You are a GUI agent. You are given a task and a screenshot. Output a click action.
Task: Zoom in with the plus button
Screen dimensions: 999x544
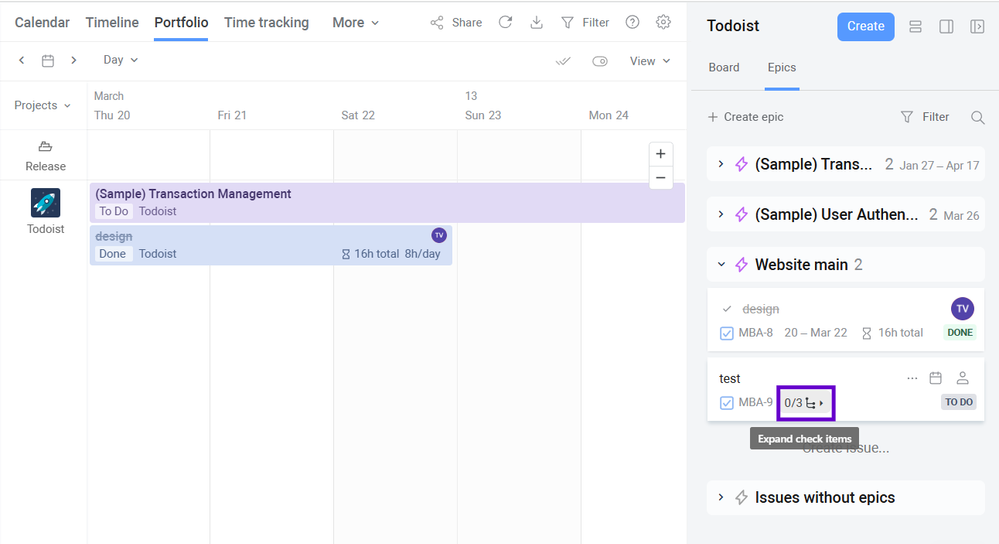[x=661, y=154]
